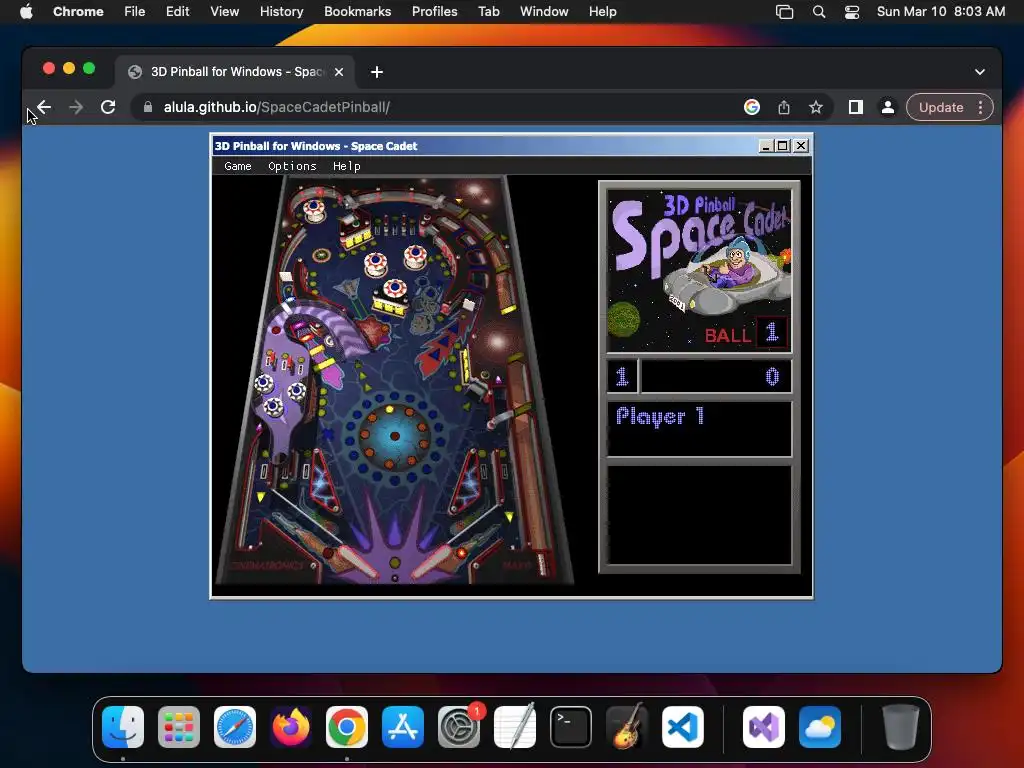Click the date and time clock

(940, 11)
